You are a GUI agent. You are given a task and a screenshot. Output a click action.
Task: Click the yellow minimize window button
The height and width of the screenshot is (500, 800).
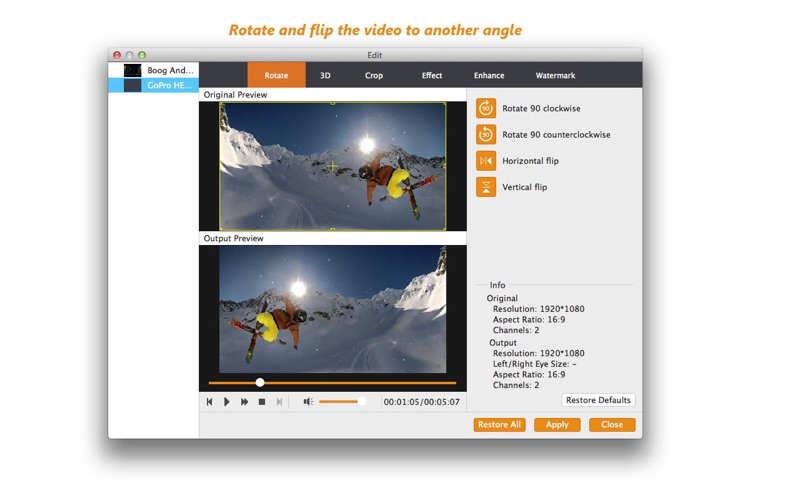click(x=130, y=55)
